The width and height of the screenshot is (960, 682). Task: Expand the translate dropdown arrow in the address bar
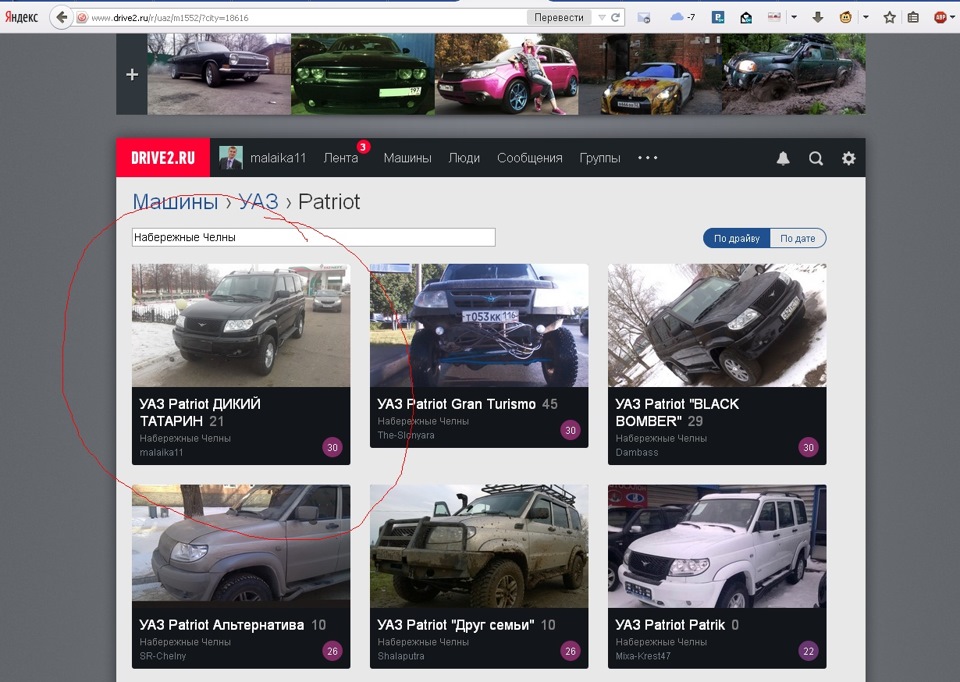pos(601,18)
